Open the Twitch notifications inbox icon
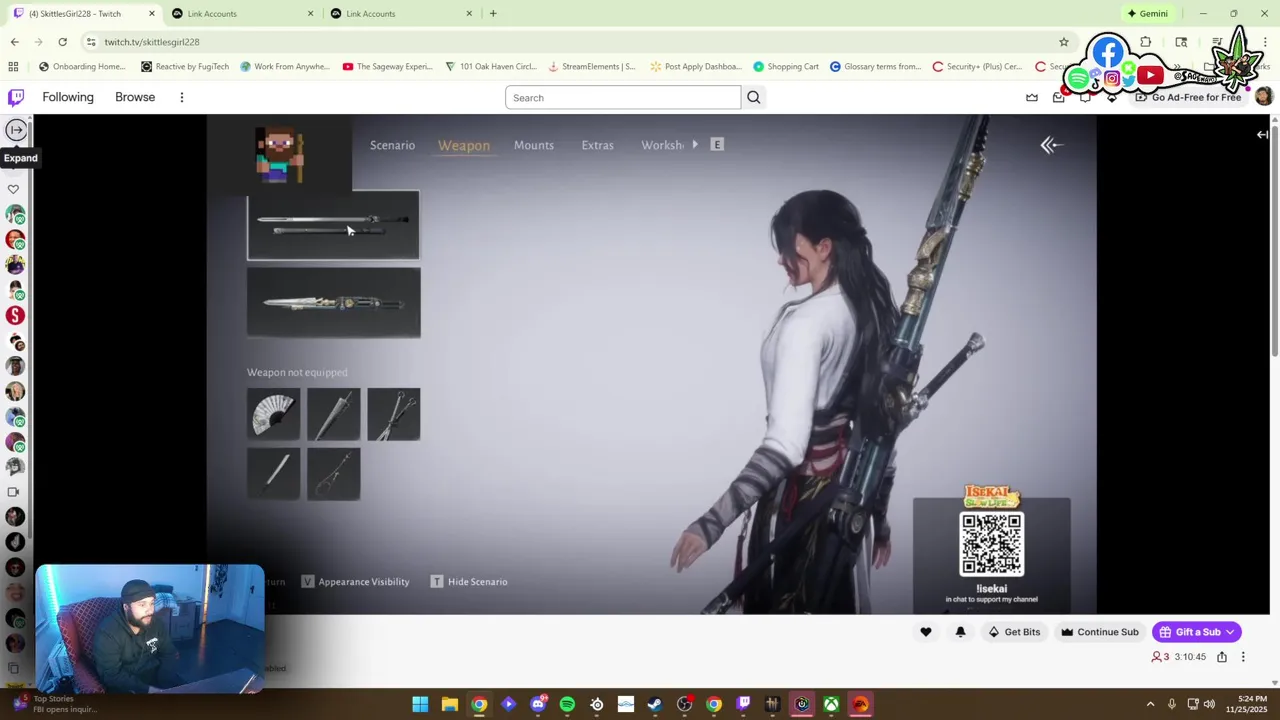 (1059, 97)
